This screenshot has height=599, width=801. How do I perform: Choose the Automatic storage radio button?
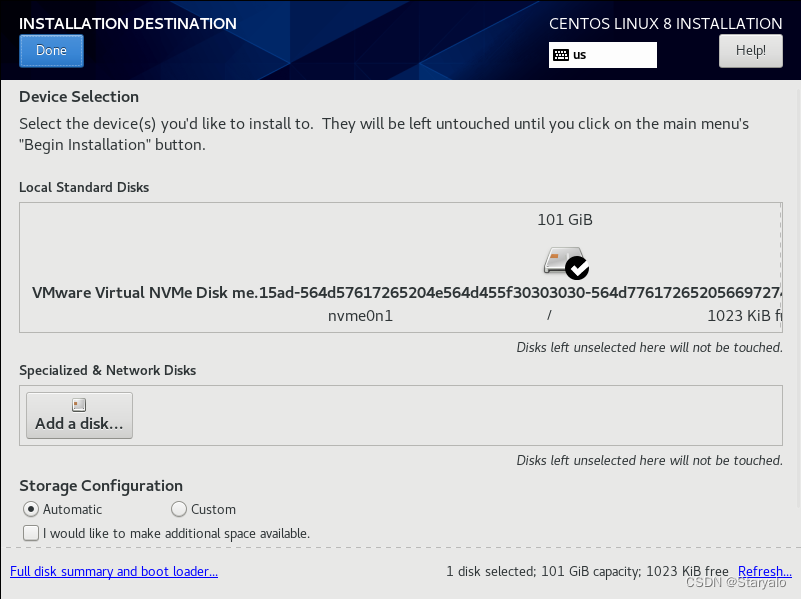click(31, 509)
